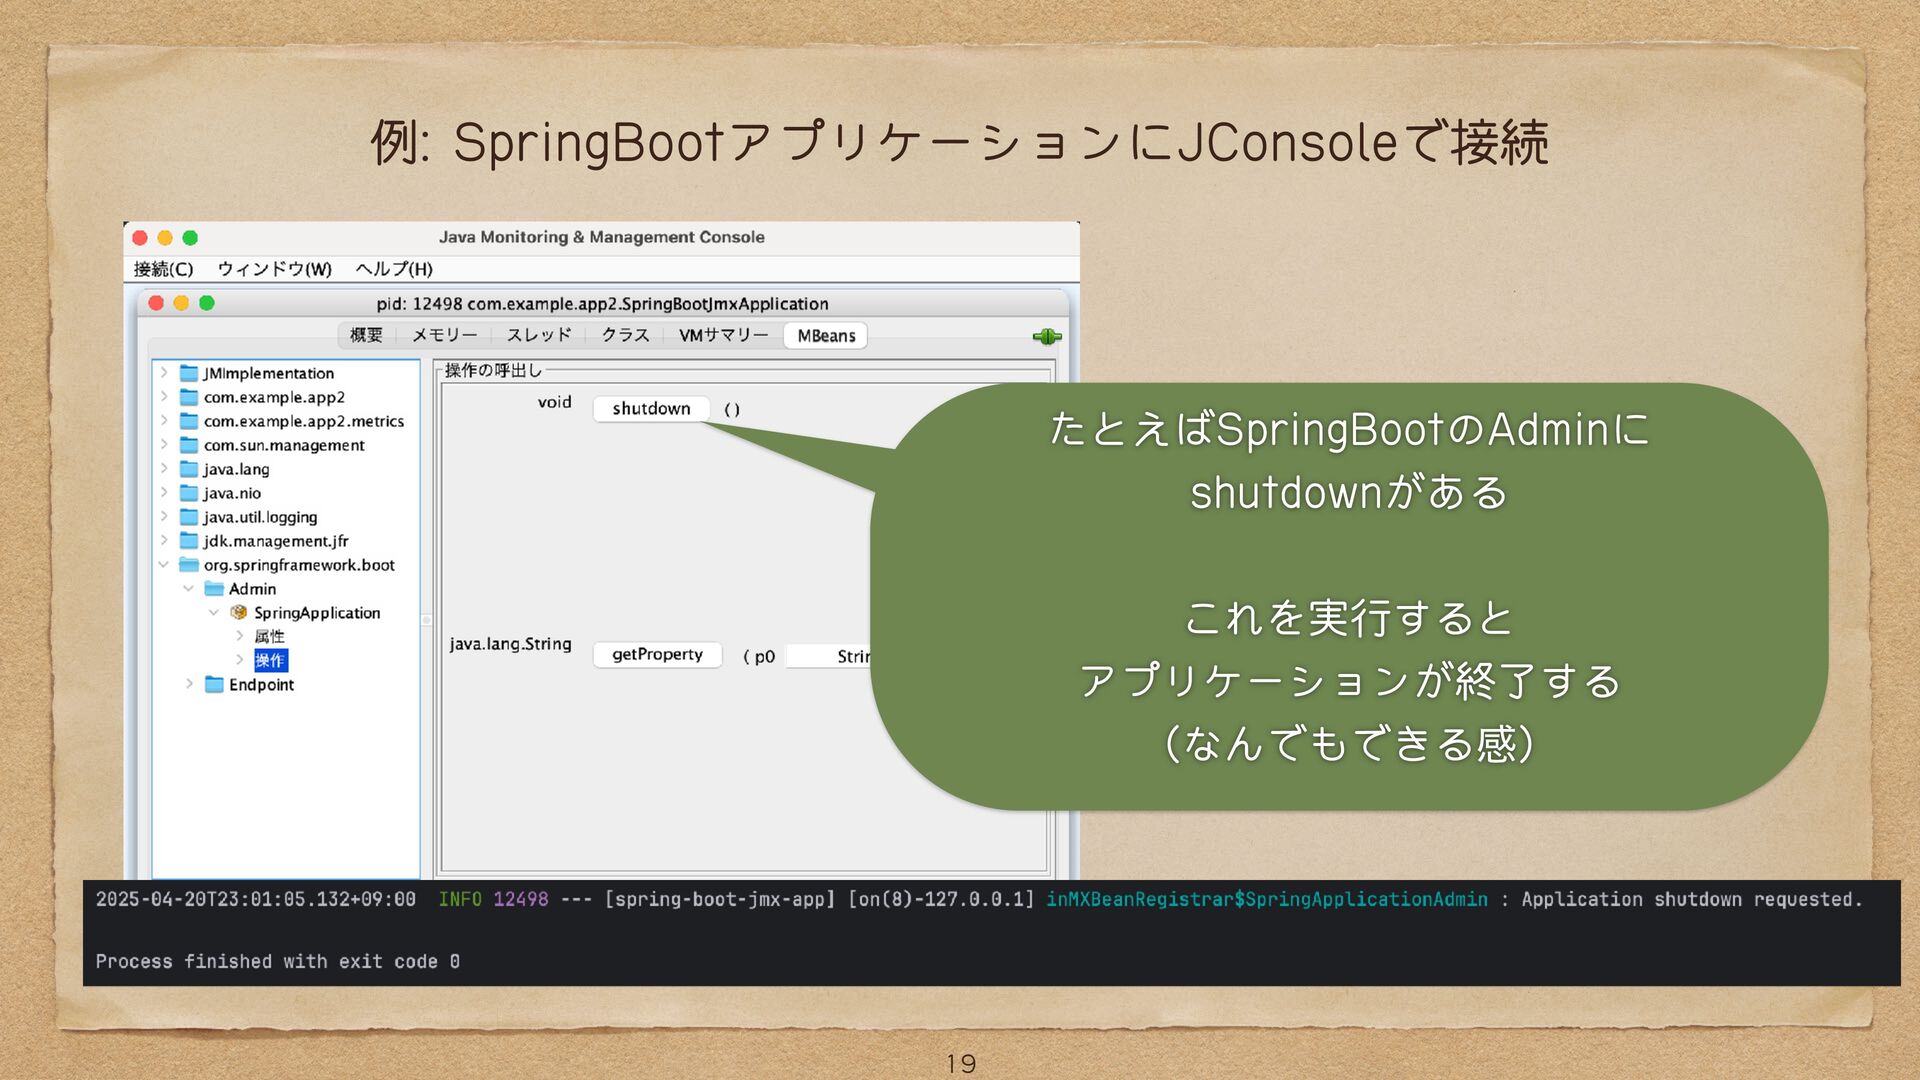
Task: Select the VMサマリー tab
Action: click(x=723, y=335)
